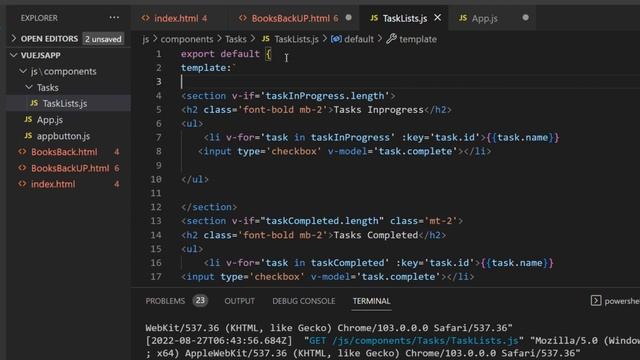Open the Output panel tab

(x=239, y=301)
